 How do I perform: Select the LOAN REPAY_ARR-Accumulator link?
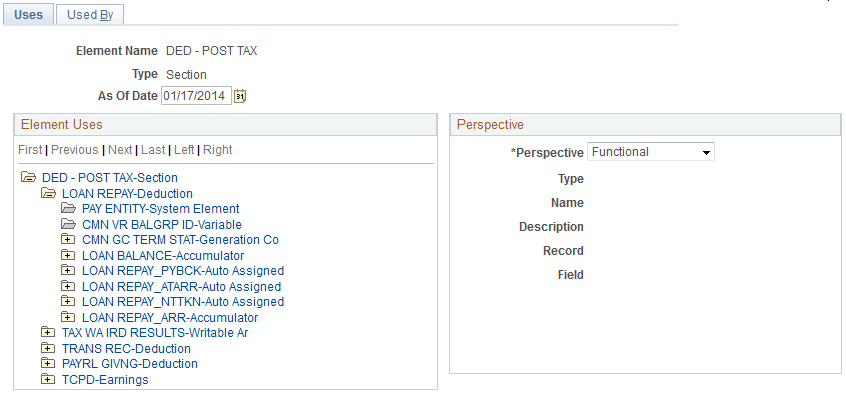pyautogui.click(x=170, y=317)
